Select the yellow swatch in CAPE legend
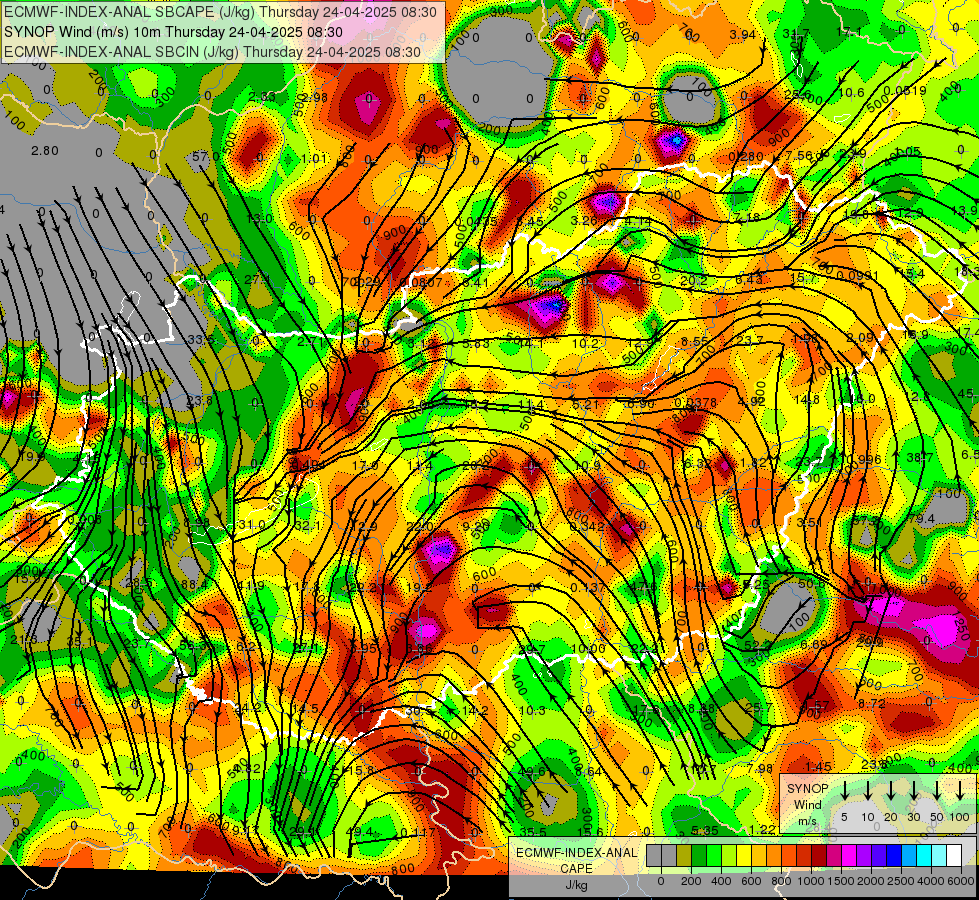Viewport: 979px width, 900px height. 744,856
